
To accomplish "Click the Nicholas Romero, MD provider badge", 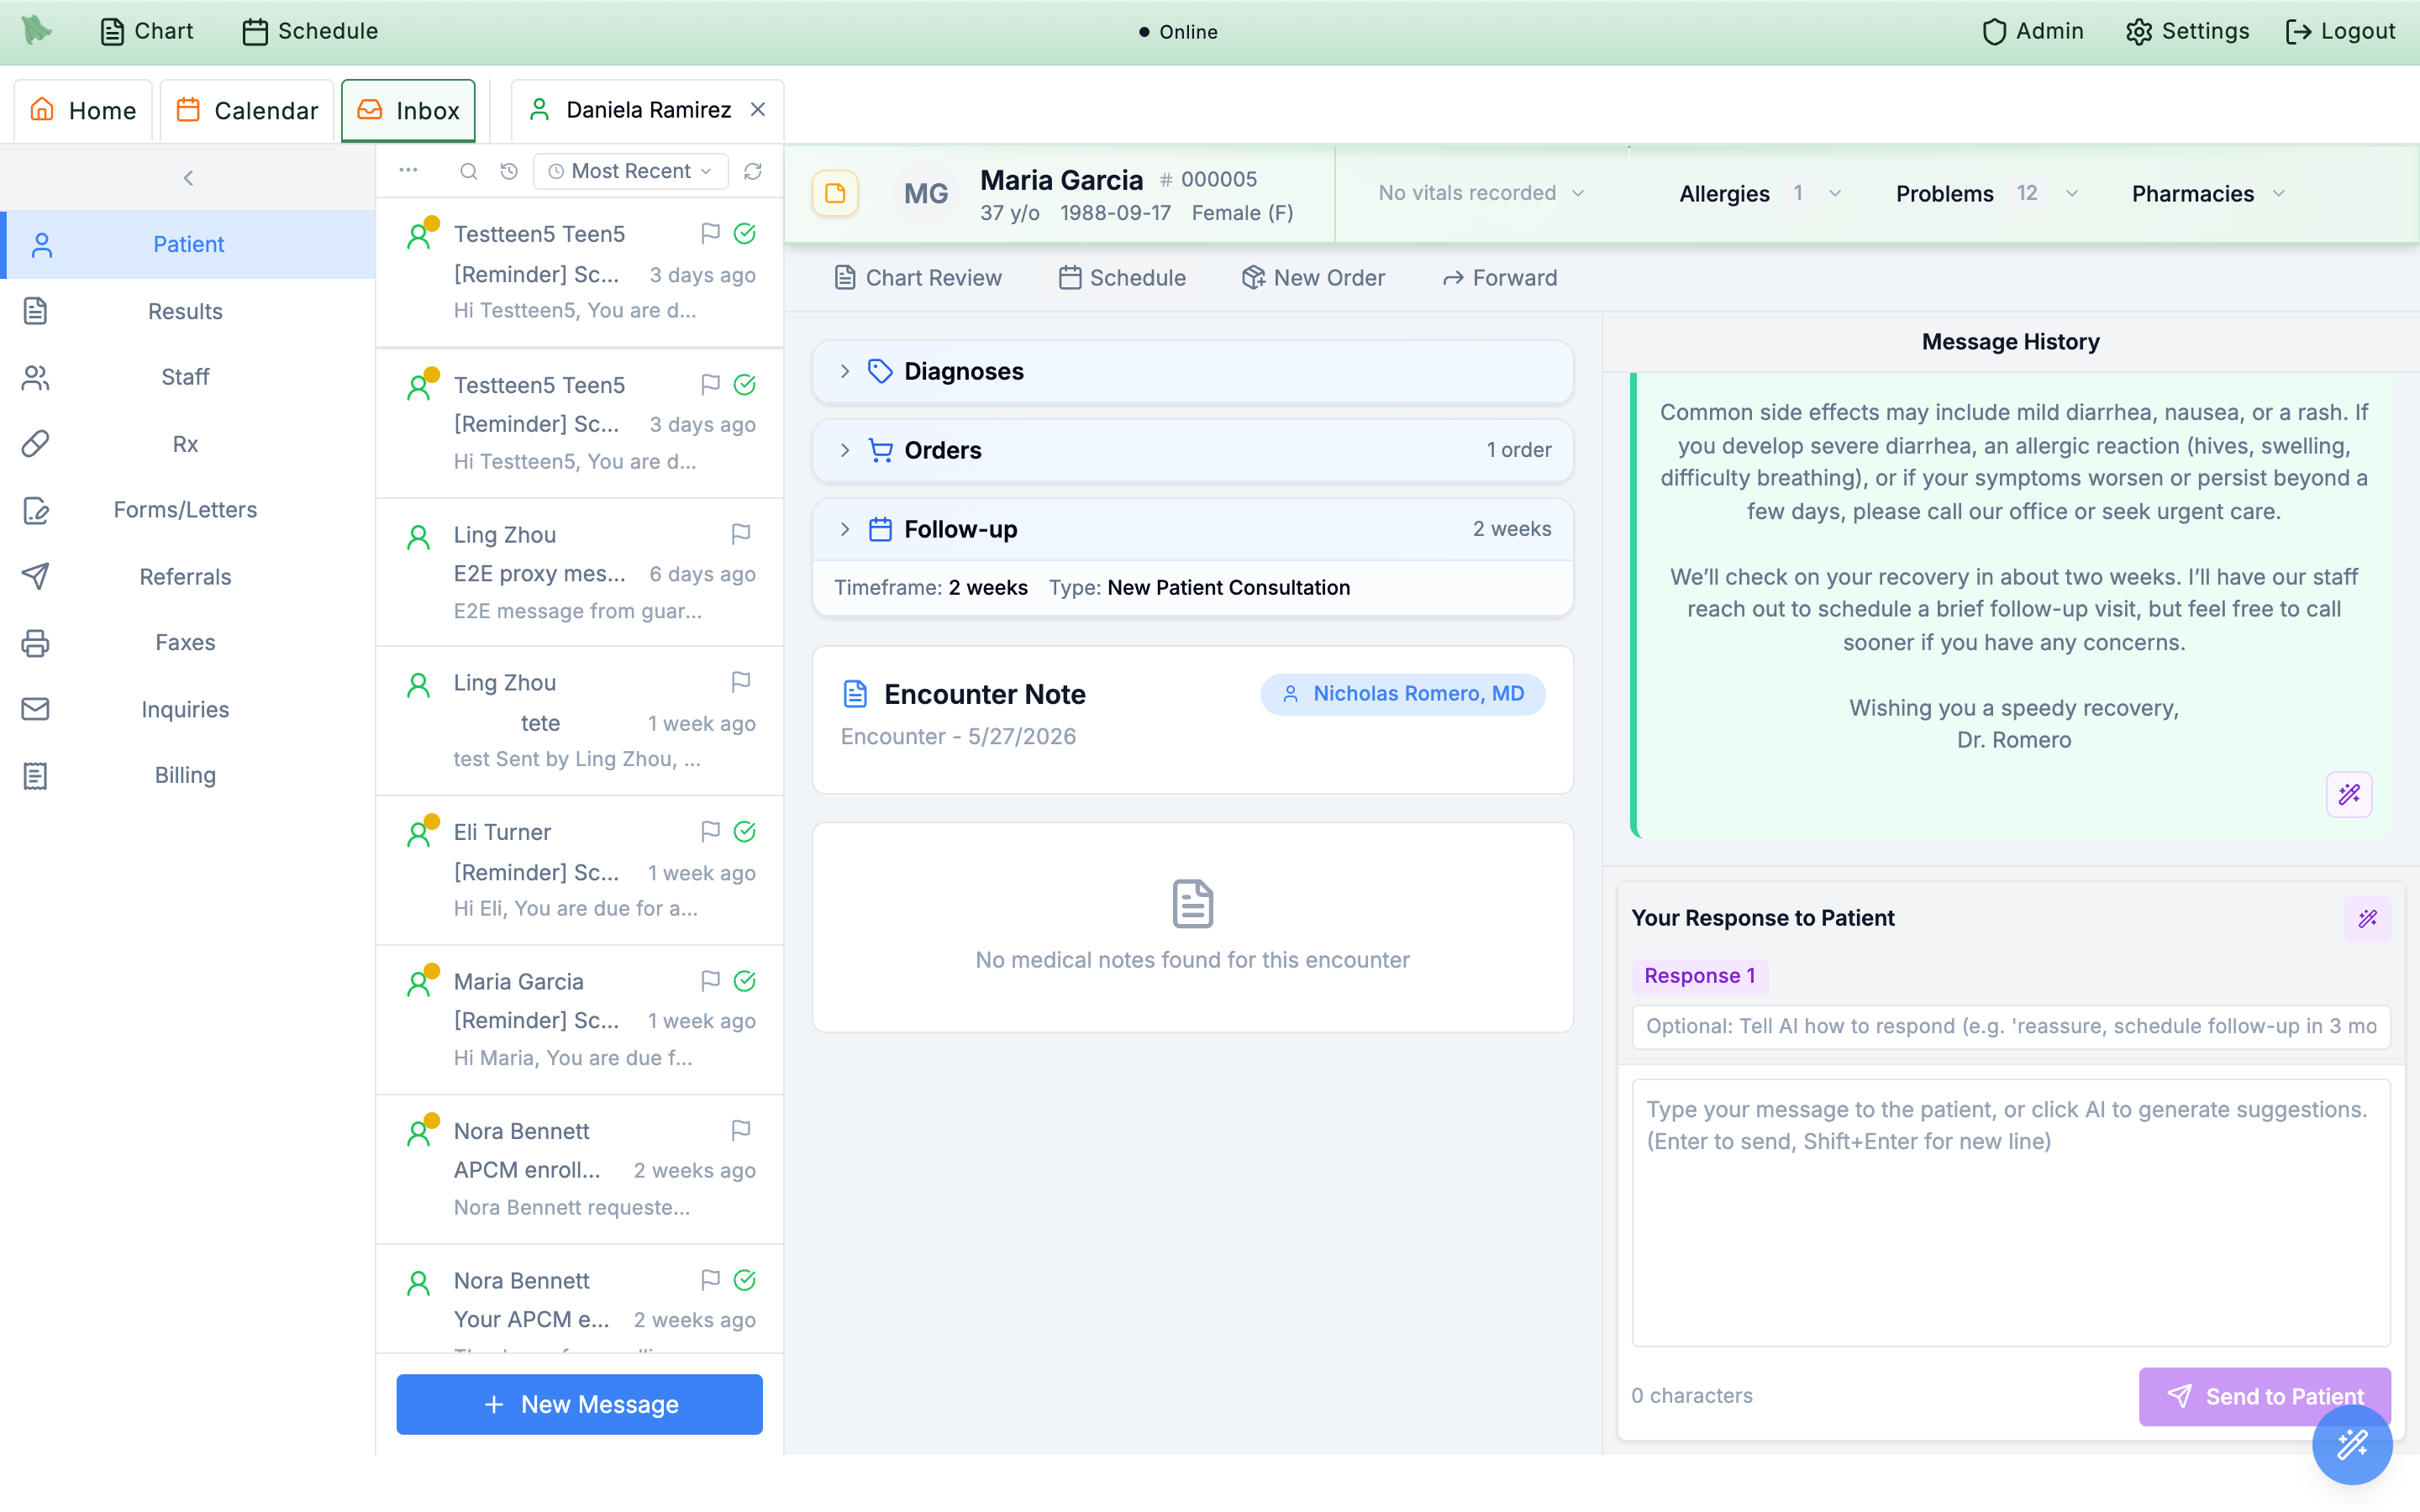I will coord(1403,694).
